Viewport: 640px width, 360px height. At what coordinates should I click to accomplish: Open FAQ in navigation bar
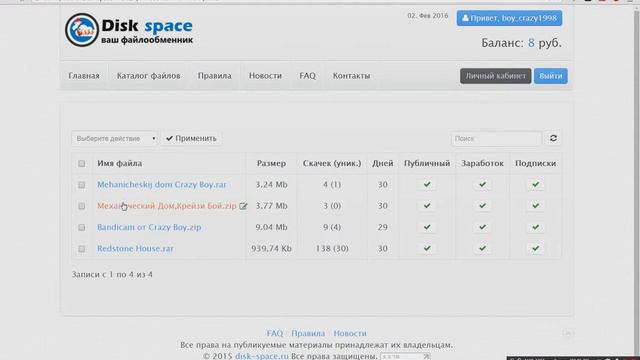[307, 76]
